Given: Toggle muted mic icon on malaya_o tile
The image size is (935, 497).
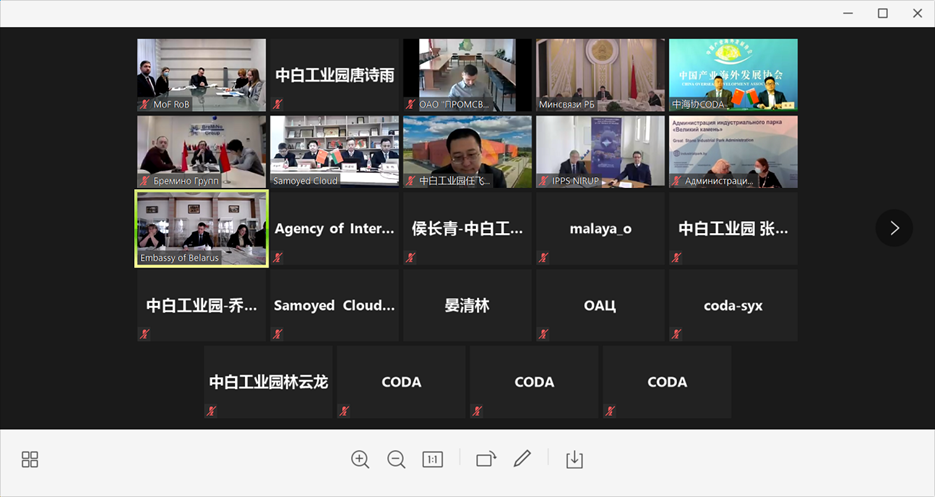Looking at the screenshot, I should [x=544, y=258].
